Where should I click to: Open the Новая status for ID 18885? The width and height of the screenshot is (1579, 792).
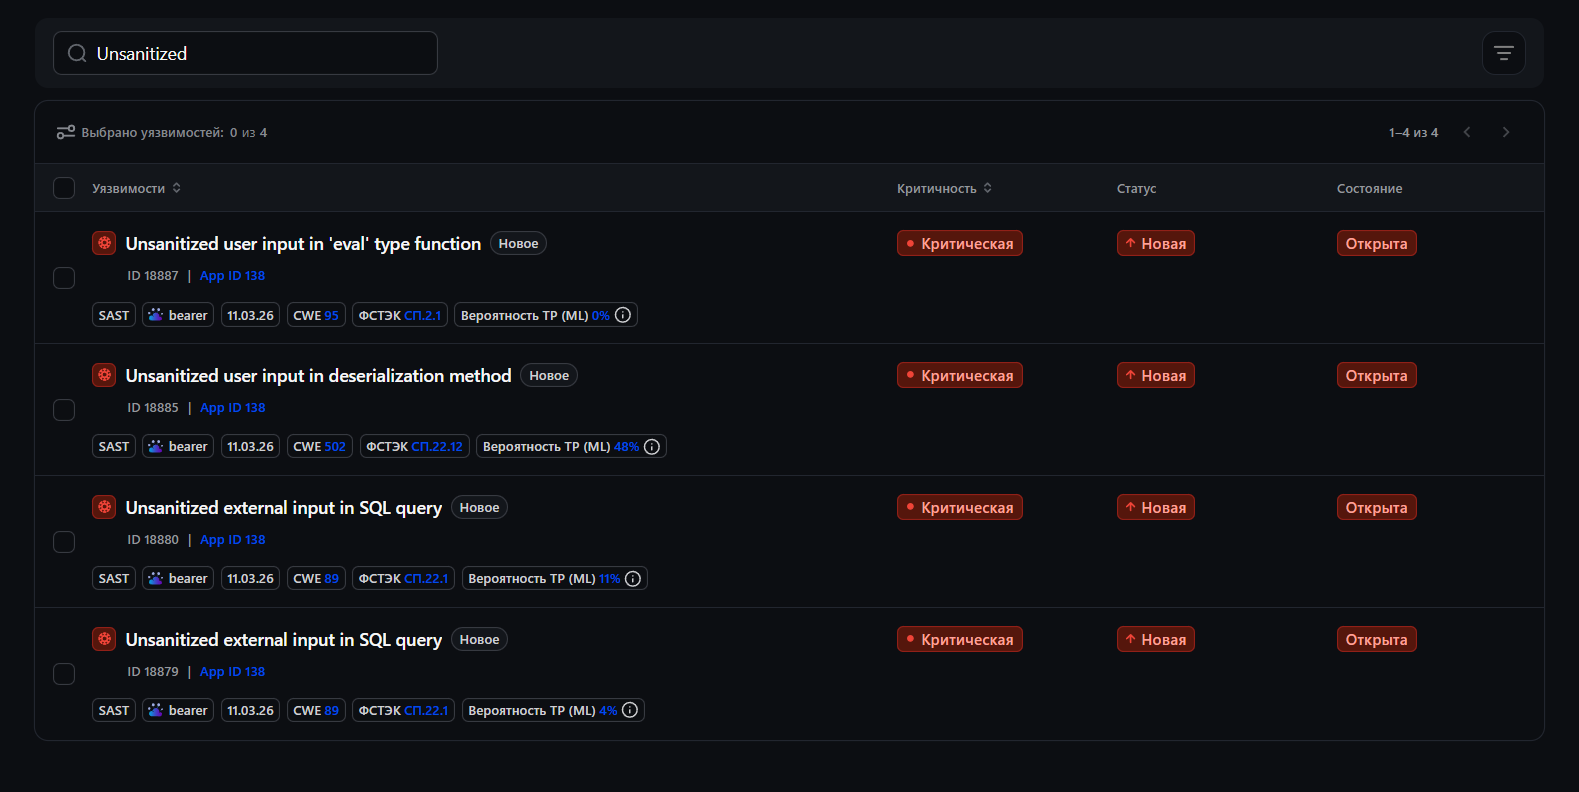click(x=1156, y=375)
